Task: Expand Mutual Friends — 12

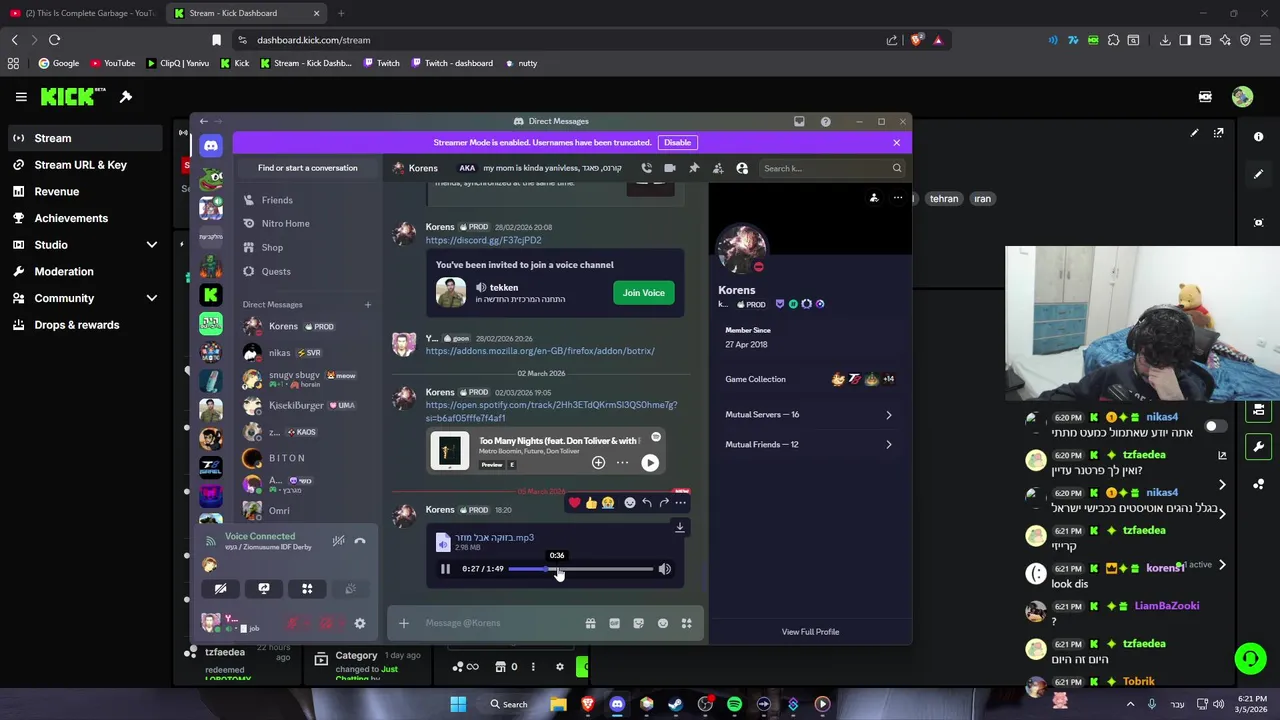Action: pos(808,444)
